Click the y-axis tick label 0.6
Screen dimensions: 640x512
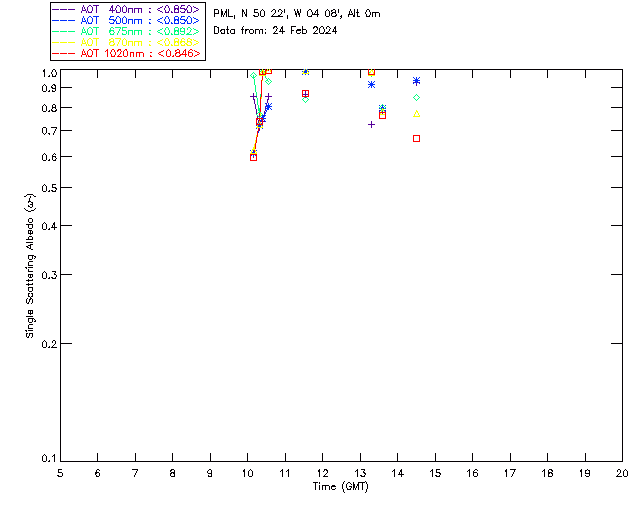click(49, 157)
